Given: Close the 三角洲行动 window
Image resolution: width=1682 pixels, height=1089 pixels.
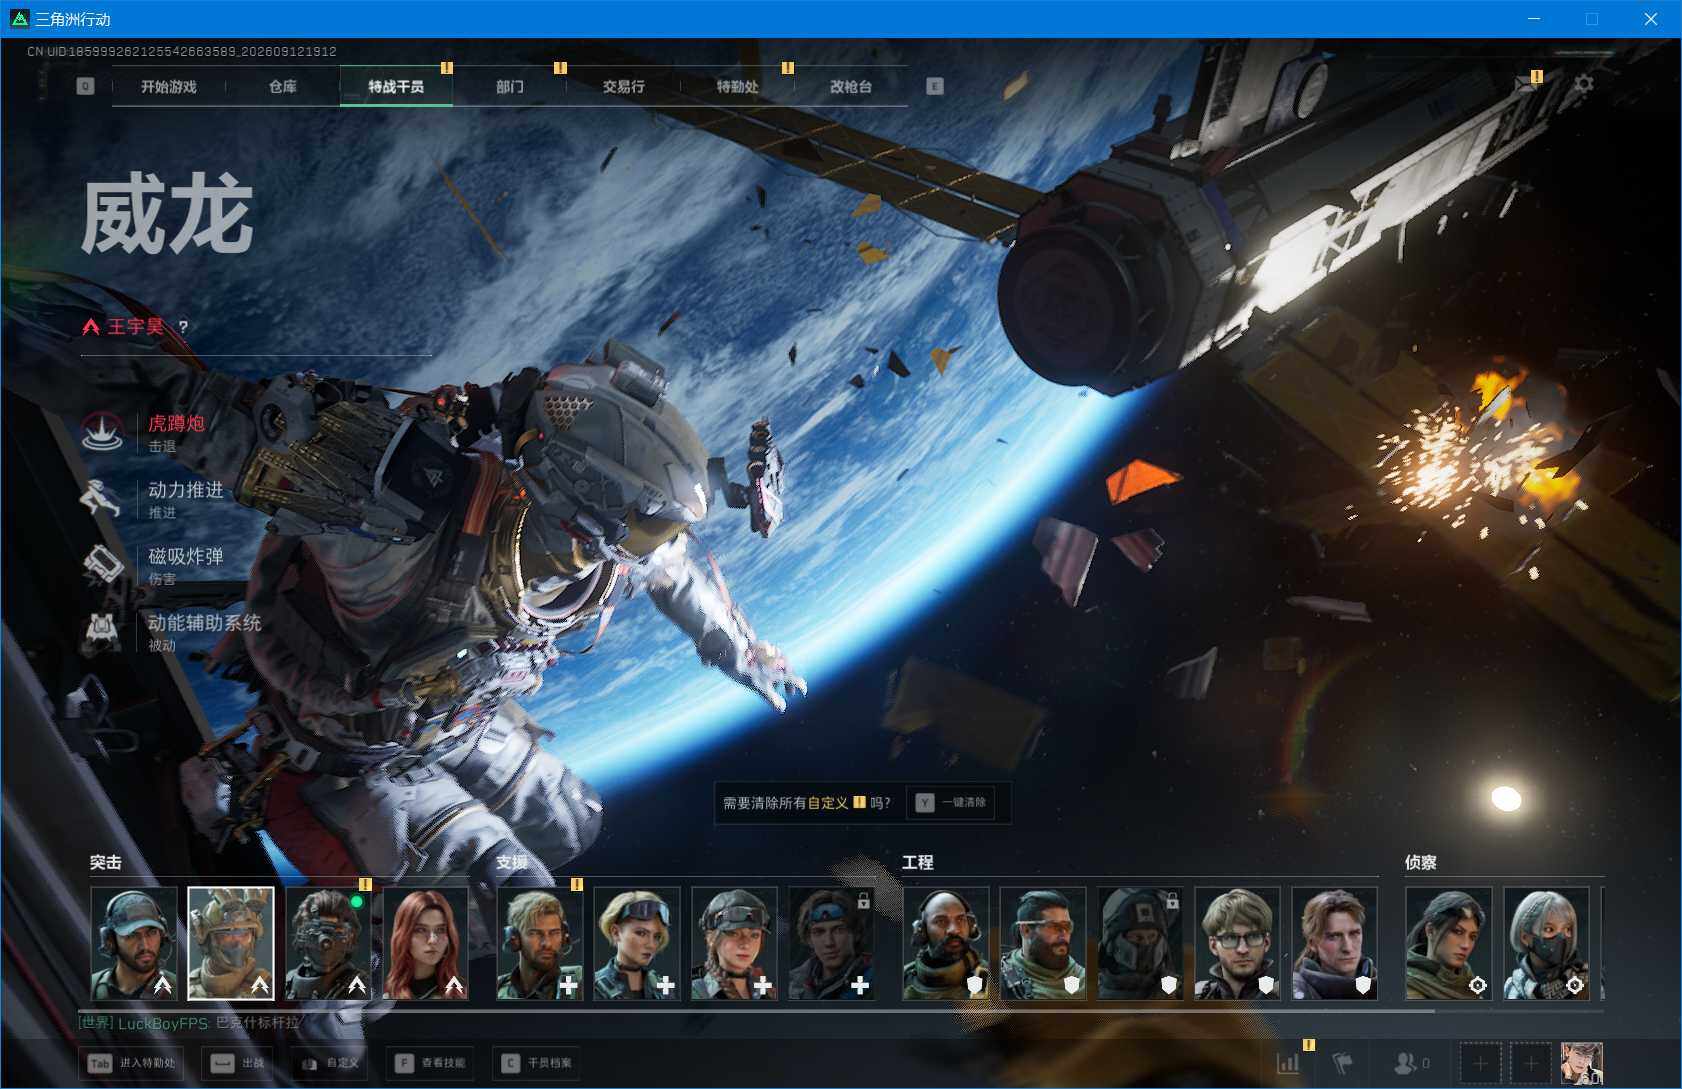Looking at the screenshot, I should click(1651, 19).
